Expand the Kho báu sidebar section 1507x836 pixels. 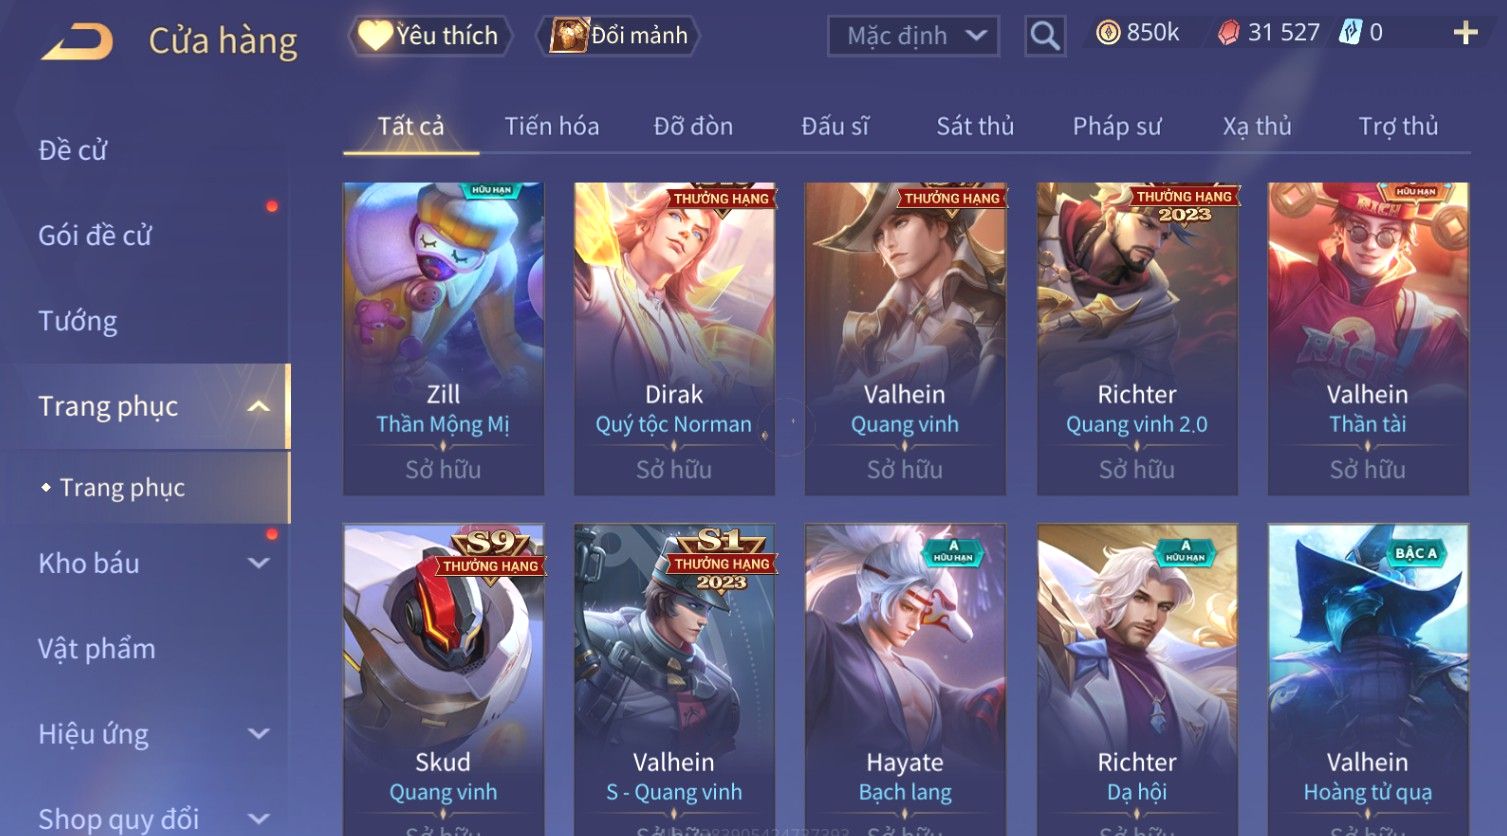click(258, 563)
